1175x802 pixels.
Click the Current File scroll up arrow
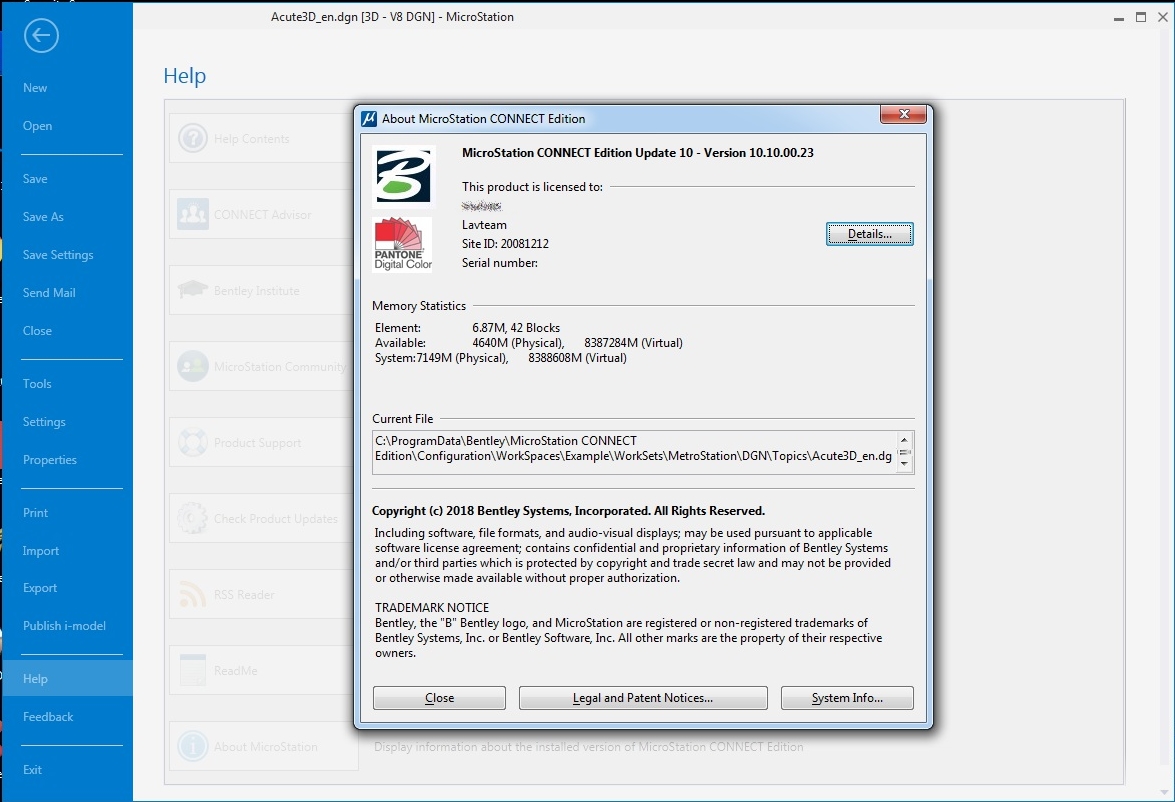[904, 440]
